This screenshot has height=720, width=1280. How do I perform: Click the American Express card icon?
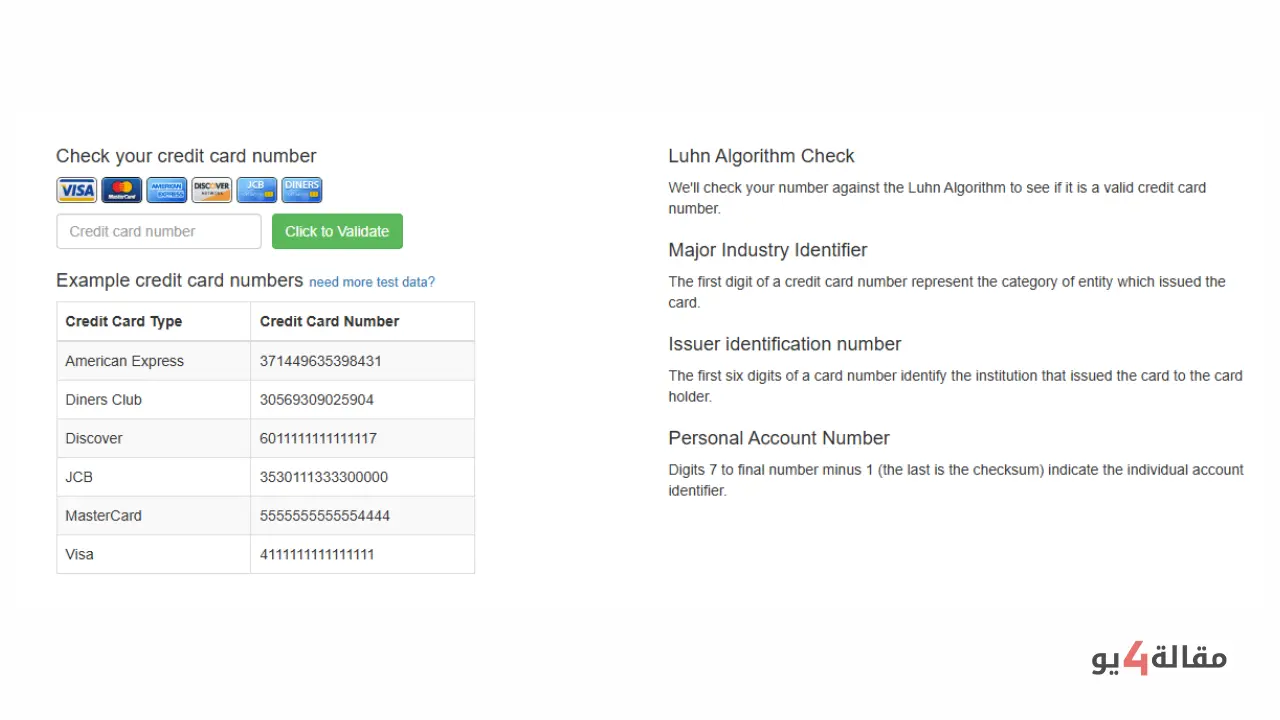click(x=167, y=190)
